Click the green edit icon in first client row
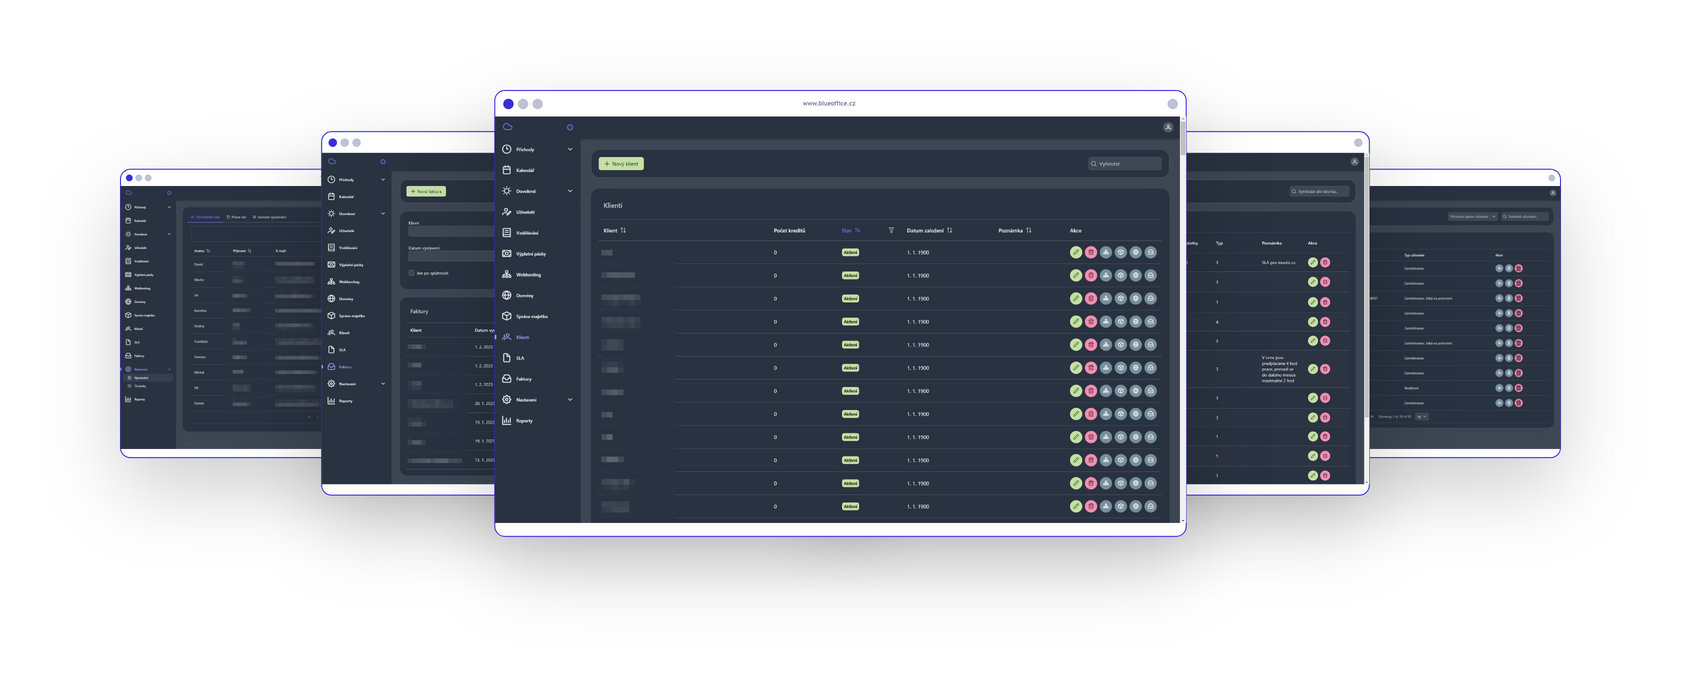This screenshot has width=1681, height=687. [1076, 253]
